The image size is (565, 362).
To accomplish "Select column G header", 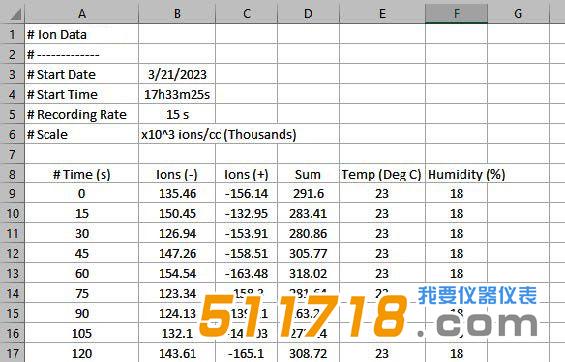I will pos(518,14).
